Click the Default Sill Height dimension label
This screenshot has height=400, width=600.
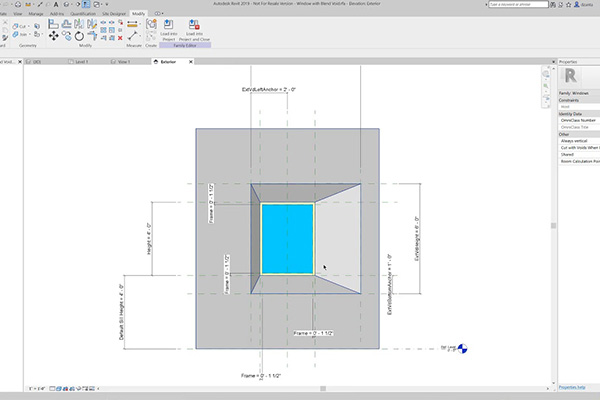[x=121, y=312]
